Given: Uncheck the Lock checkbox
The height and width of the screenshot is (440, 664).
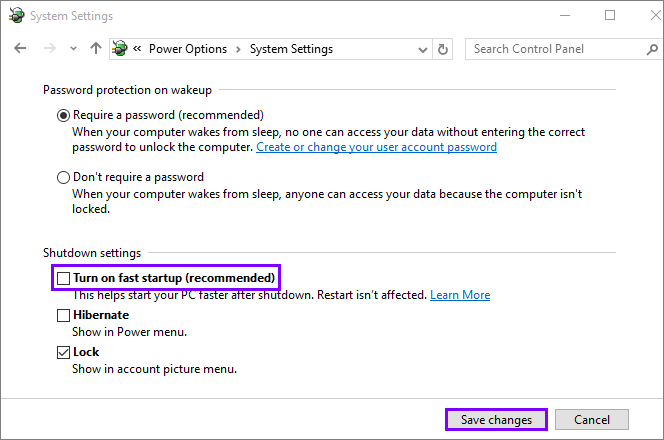Looking at the screenshot, I should coord(64,352).
